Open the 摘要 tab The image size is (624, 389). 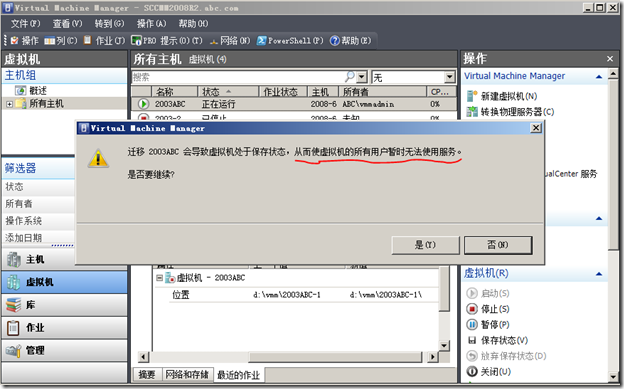(146, 374)
